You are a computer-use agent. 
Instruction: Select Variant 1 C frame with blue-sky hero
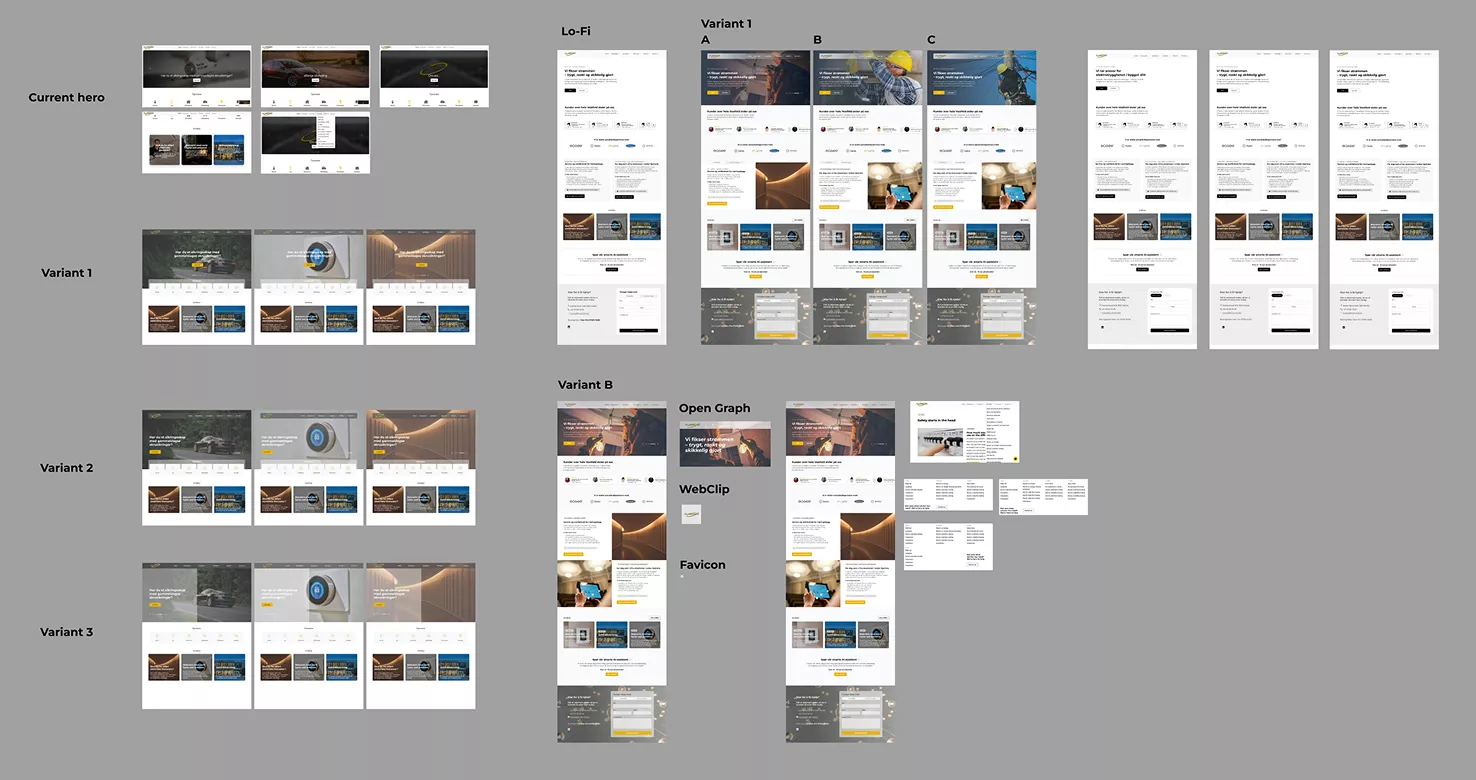(x=982, y=197)
